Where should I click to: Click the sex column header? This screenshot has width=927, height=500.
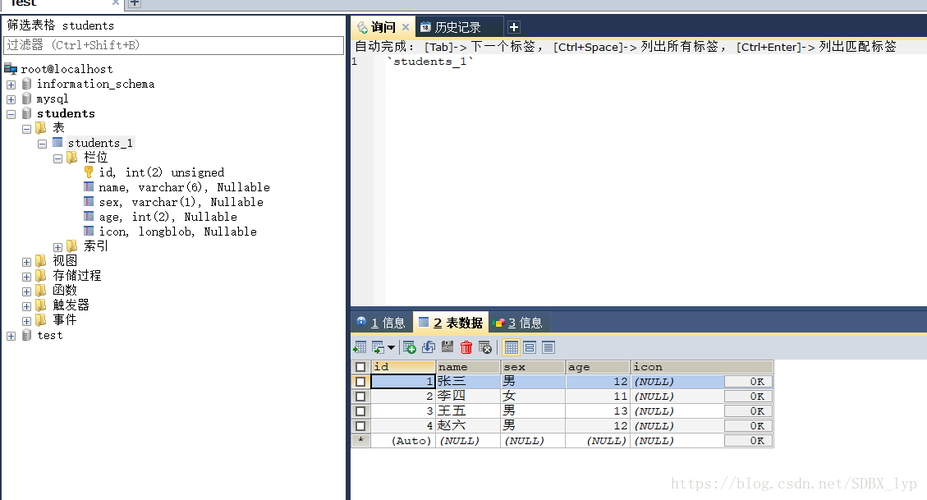(533, 367)
